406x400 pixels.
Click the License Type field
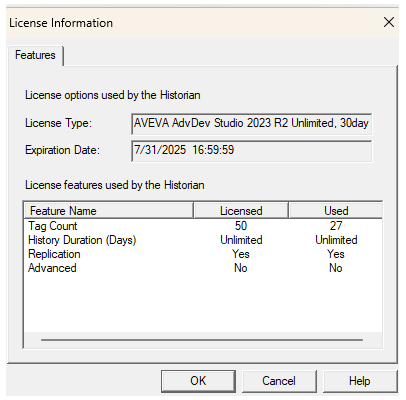(252, 124)
